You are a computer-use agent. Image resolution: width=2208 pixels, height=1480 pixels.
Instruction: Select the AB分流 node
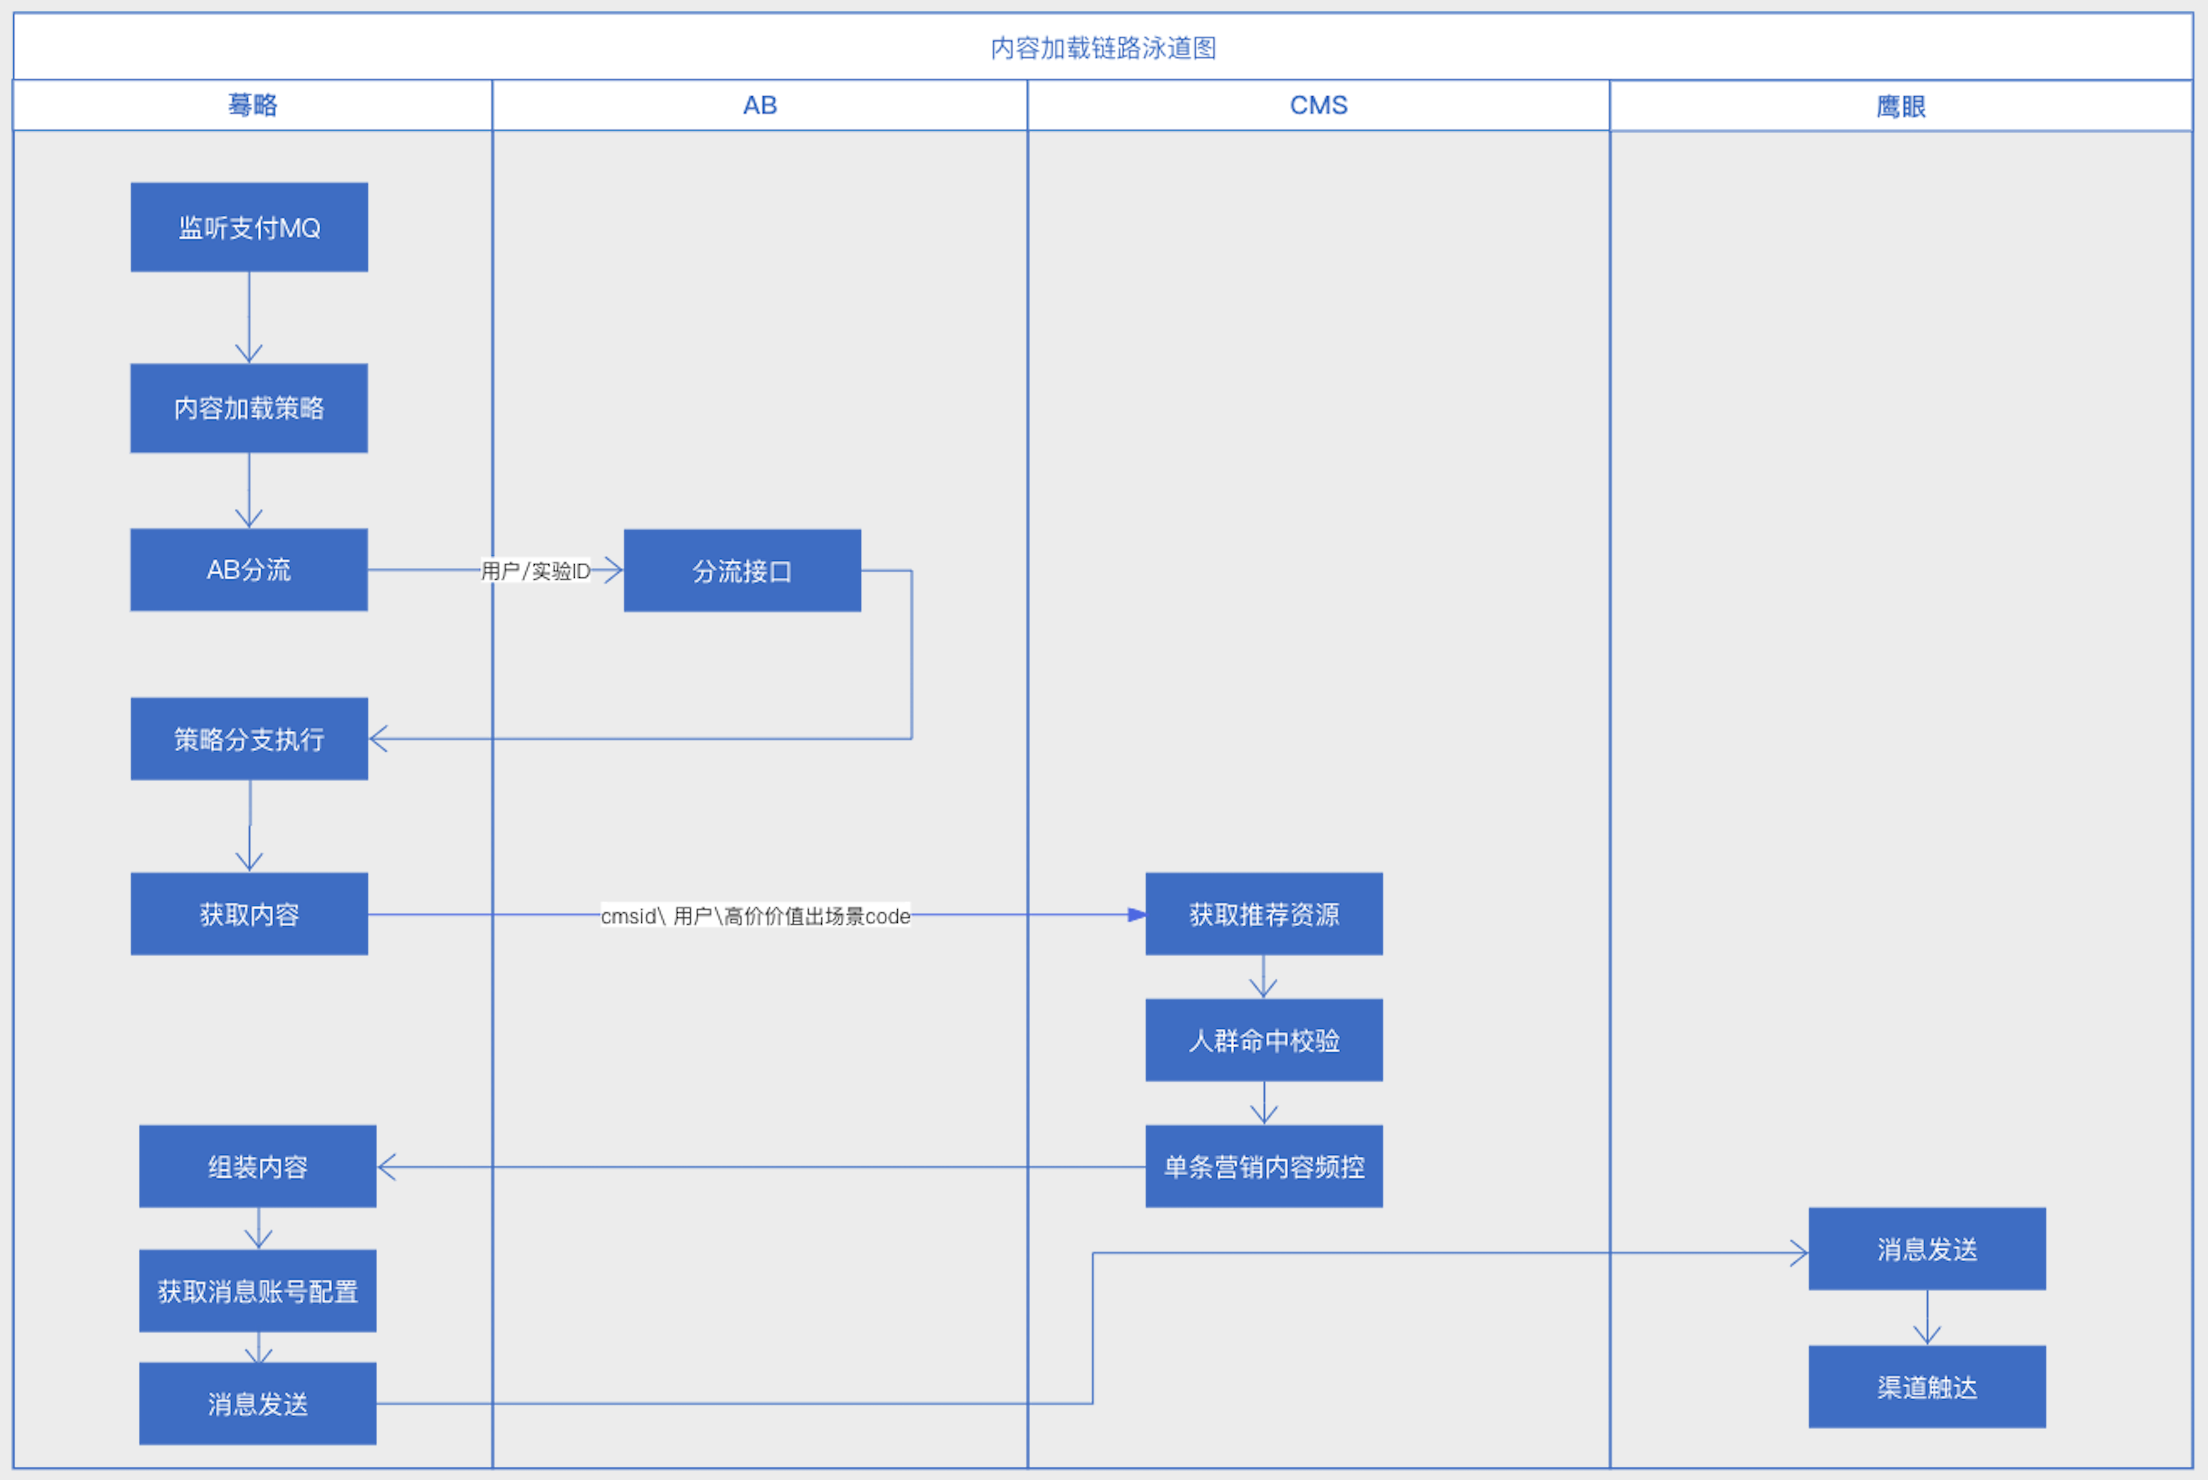pos(249,570)
